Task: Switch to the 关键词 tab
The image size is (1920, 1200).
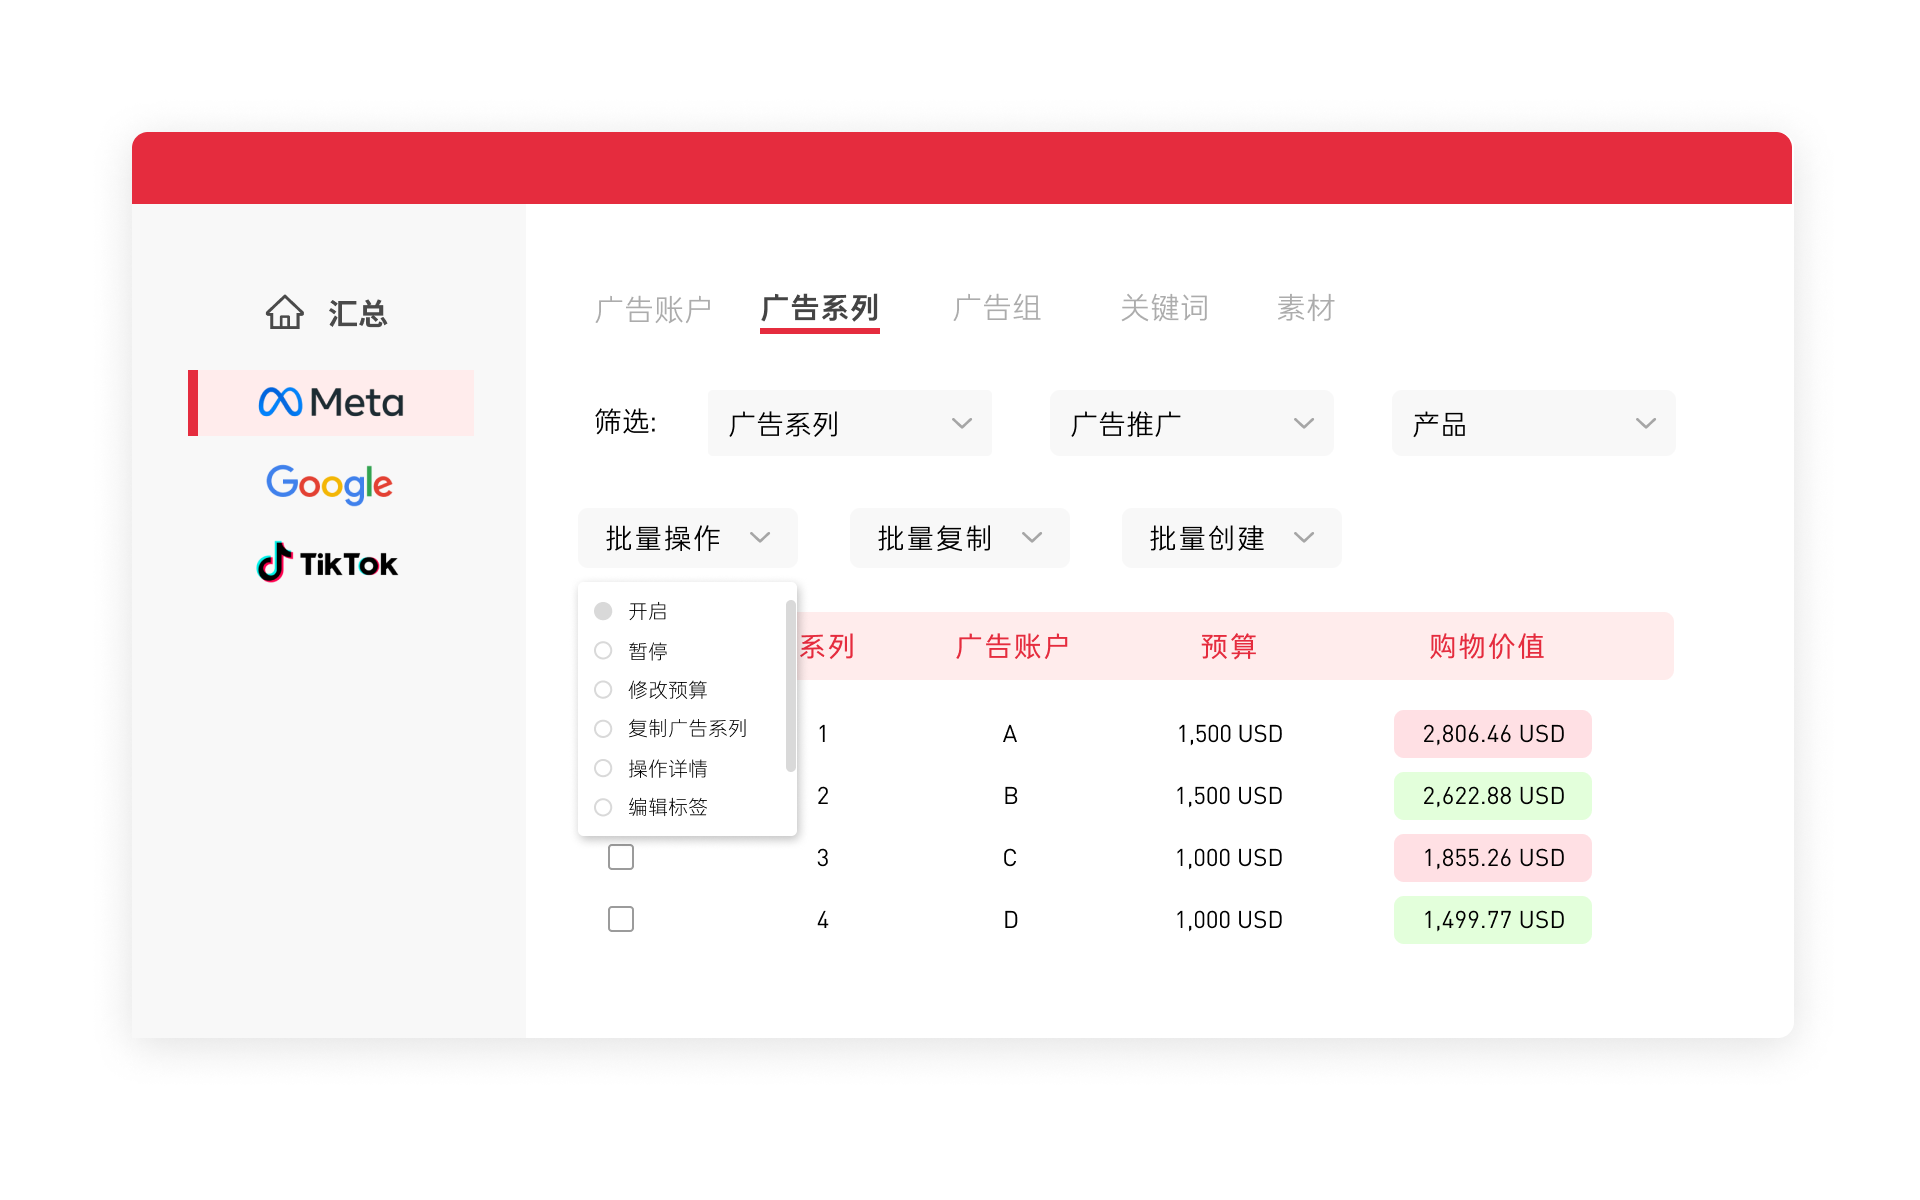Action: [x=1165, y=308]
